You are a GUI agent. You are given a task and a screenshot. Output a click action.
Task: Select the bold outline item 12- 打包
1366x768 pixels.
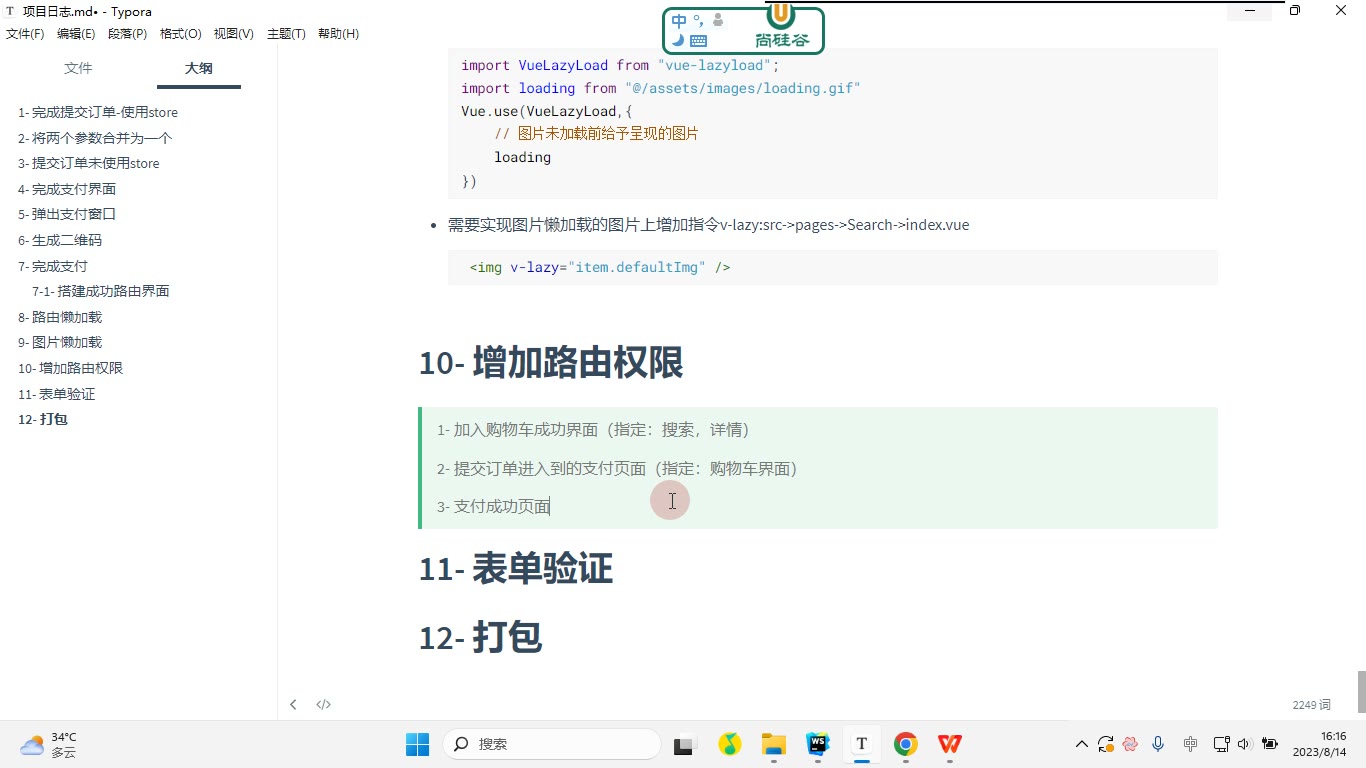(43, 419)
